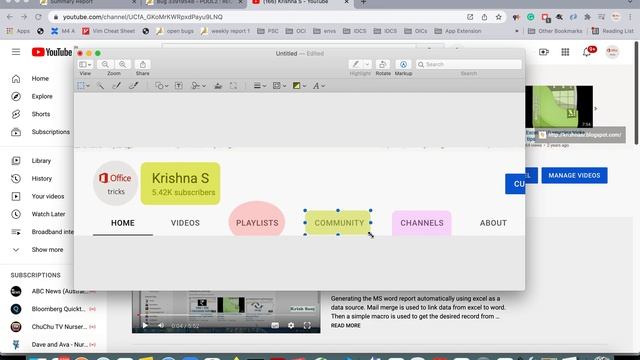Open the weekly report 1 bookmark
640x360 pixels.
225,31
